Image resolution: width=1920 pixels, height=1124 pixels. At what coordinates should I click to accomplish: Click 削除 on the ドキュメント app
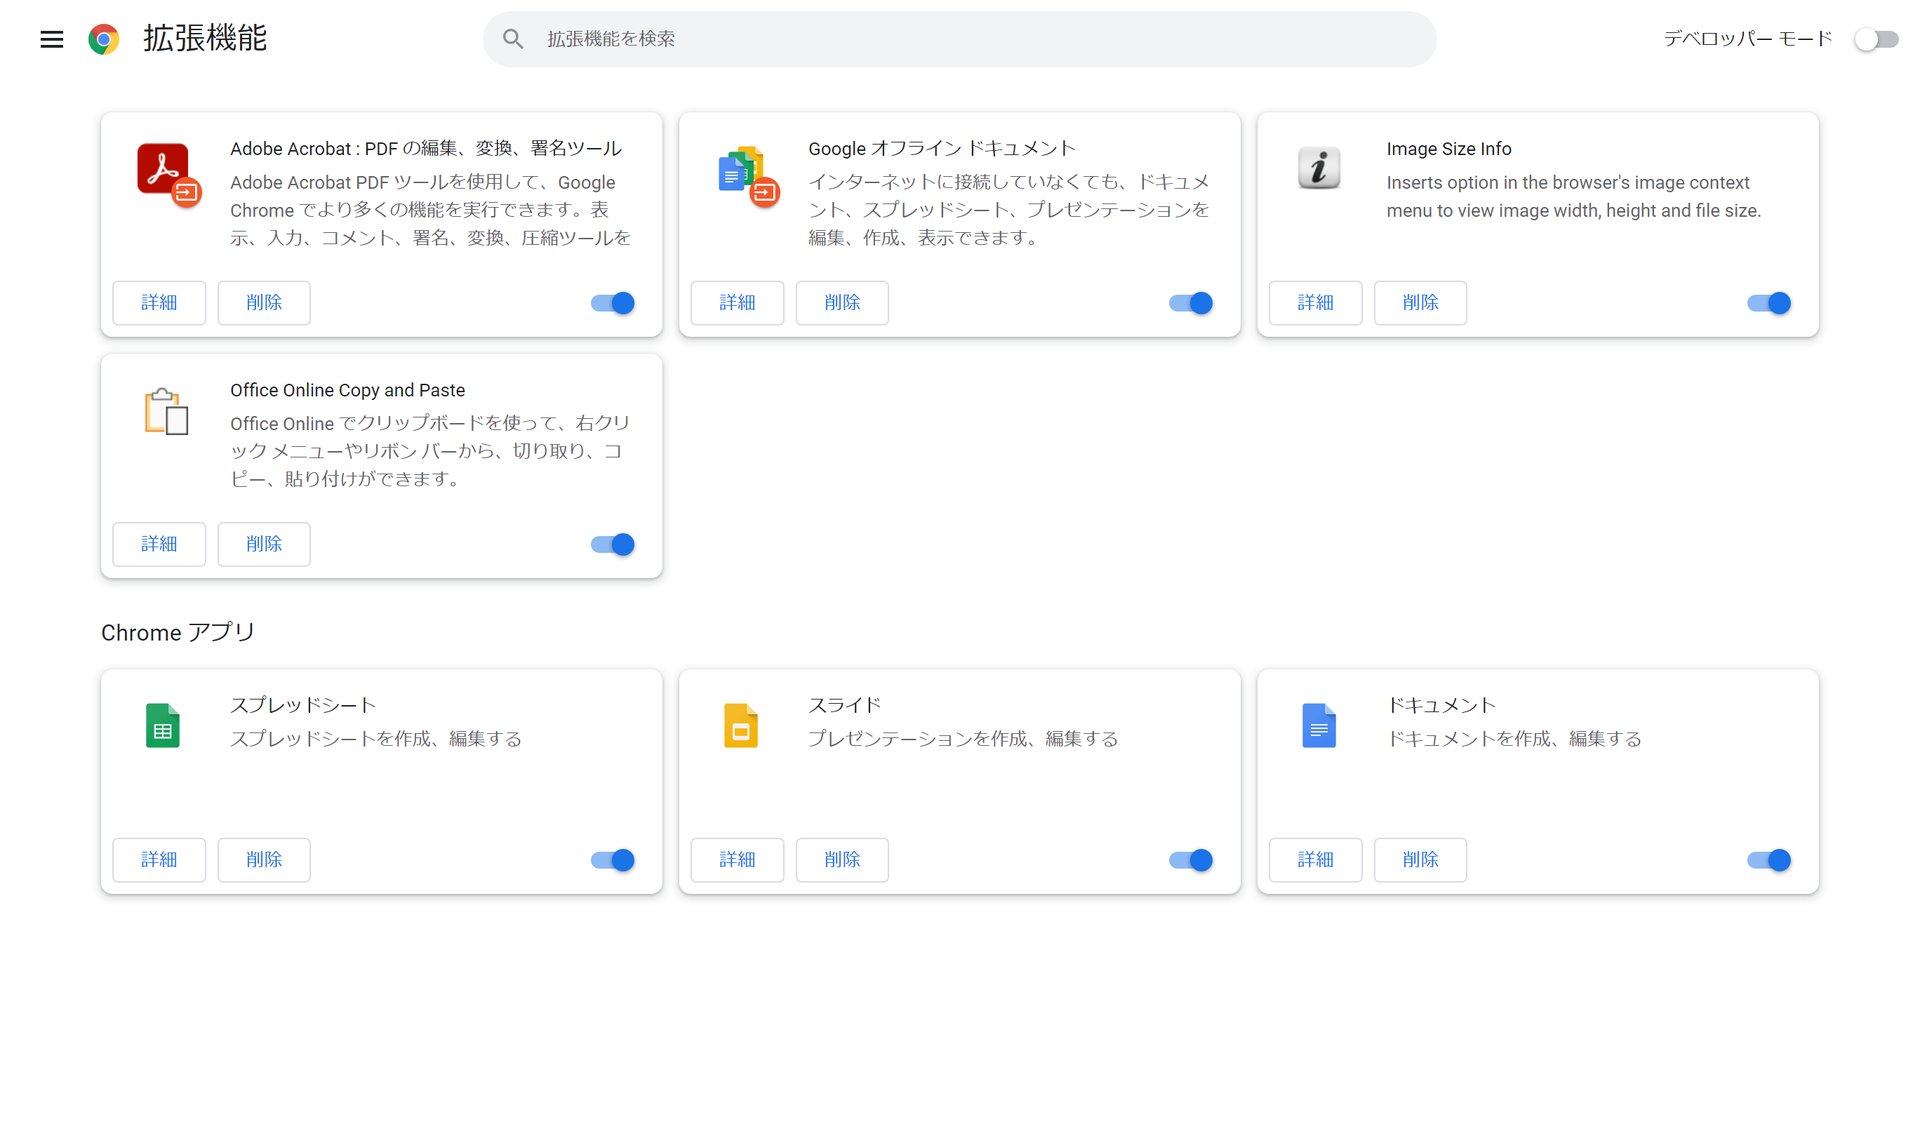tap(1420, 860)
